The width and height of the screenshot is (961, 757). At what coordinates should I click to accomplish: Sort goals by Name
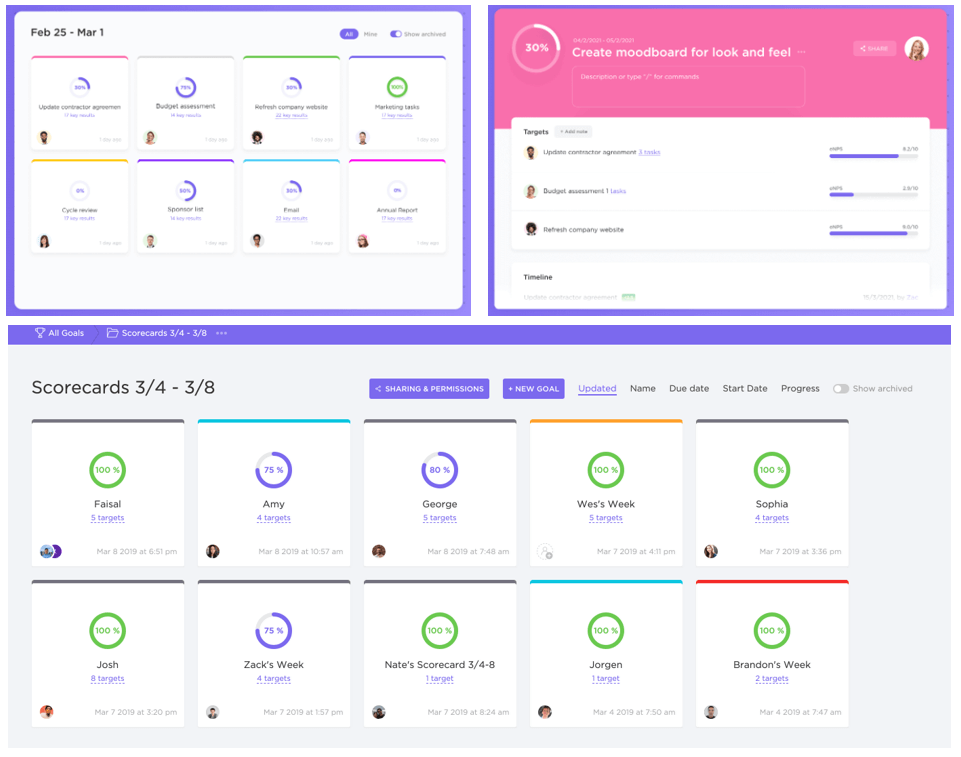(x=642, y=389)
